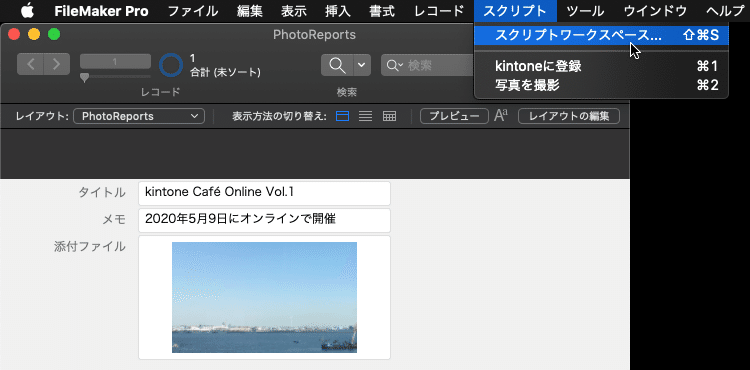Viewport: 750px width, 370px height.
Task: Click the 検索 quick find field
Action: pos(428,65)
